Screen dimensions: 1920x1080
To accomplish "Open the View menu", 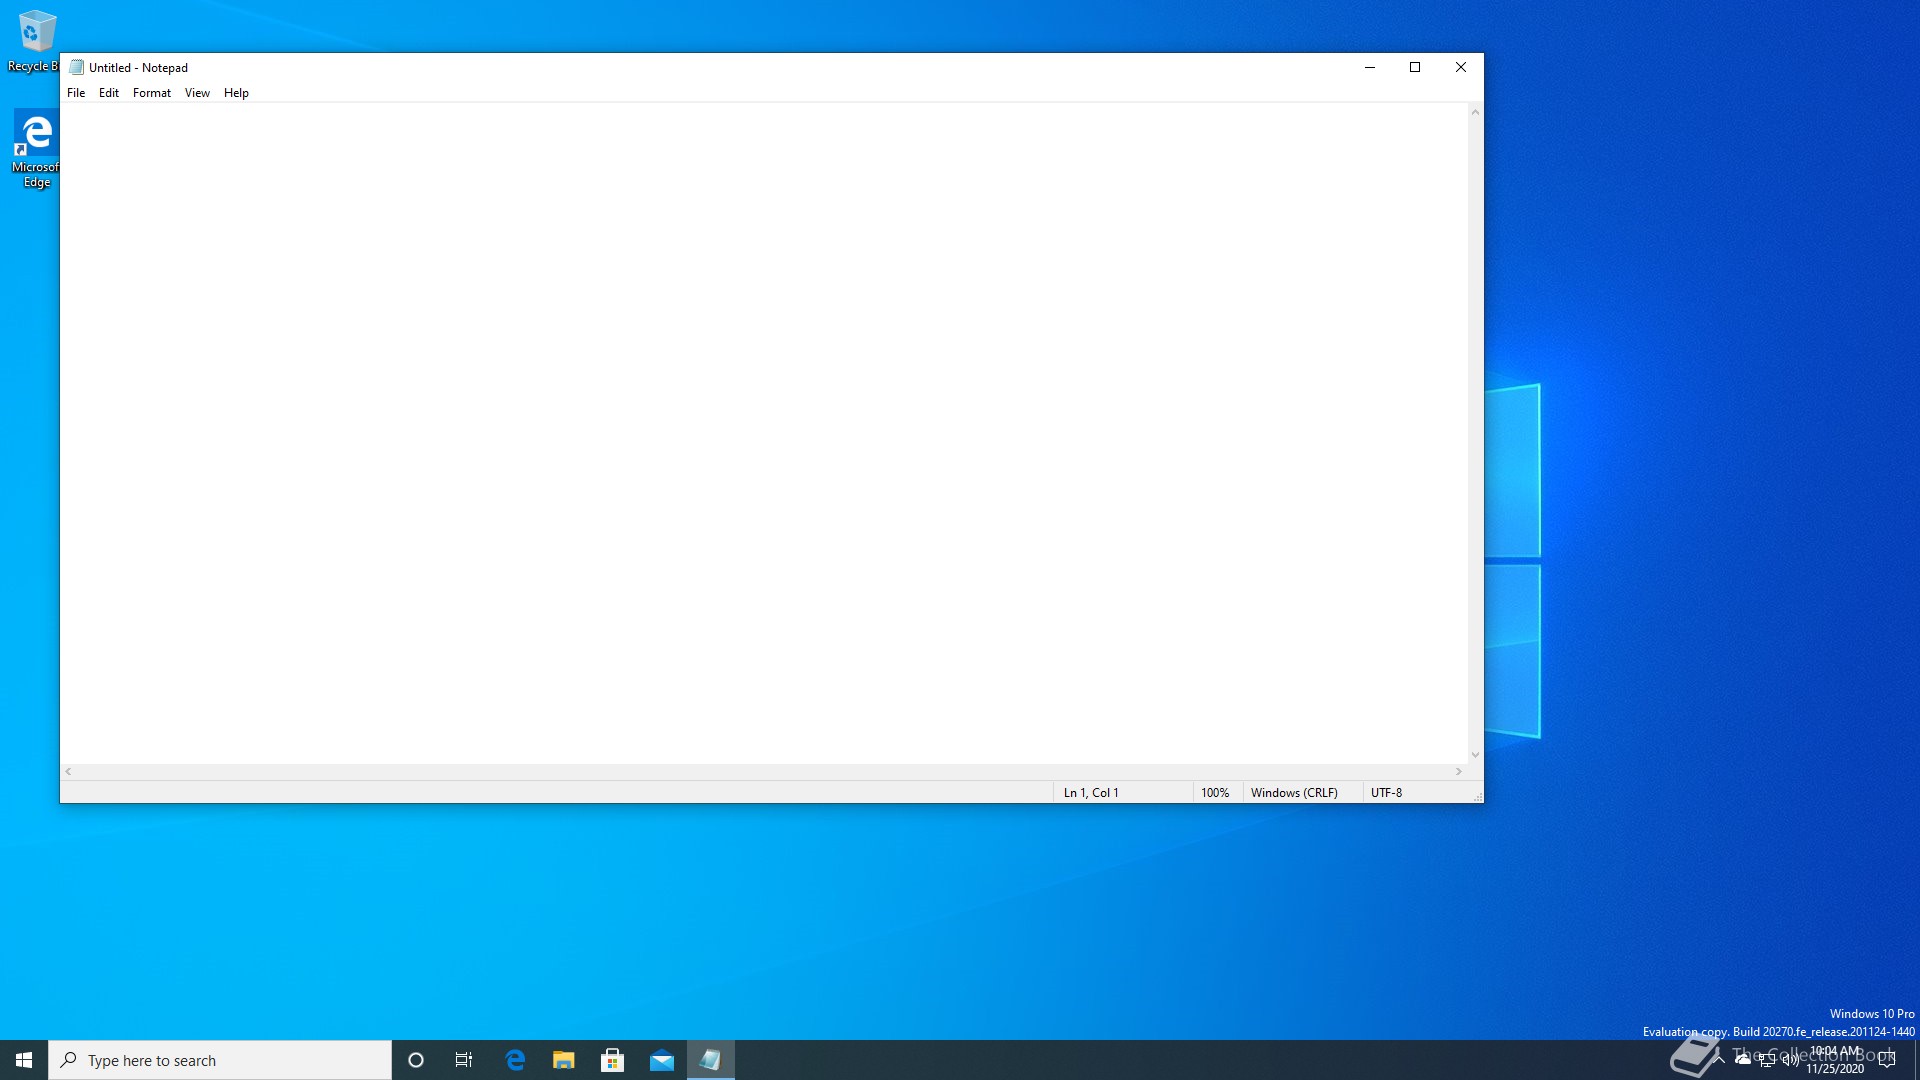I will coord(197,93).
